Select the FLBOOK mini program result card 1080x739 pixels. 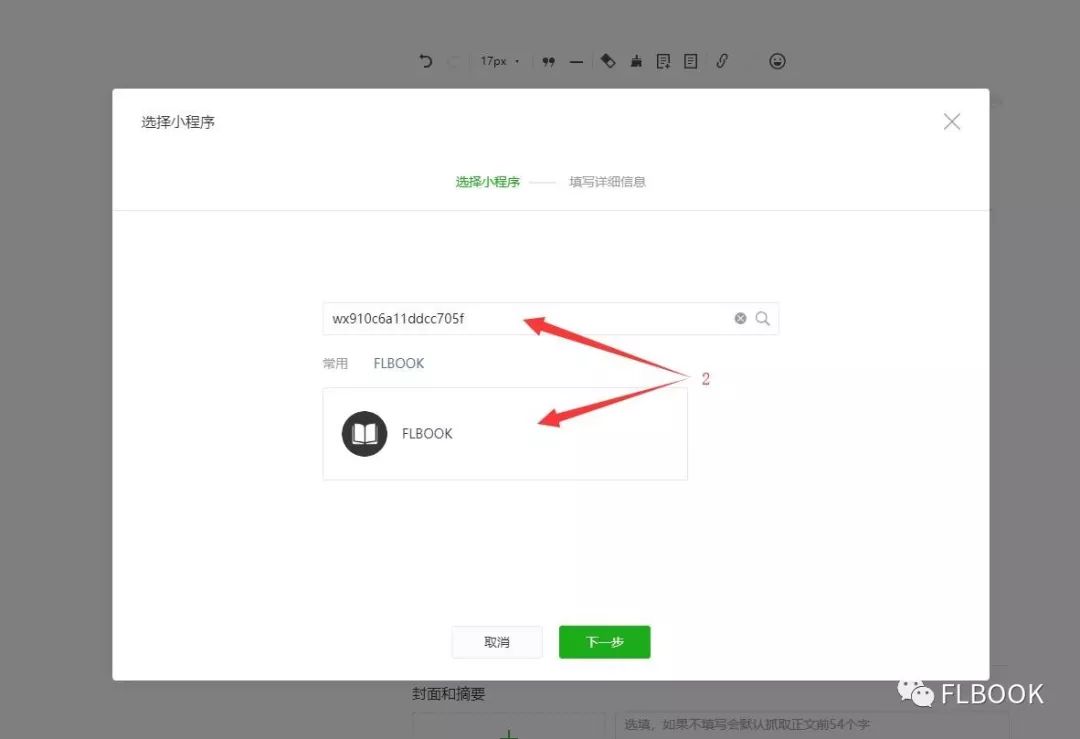point(505,434)
